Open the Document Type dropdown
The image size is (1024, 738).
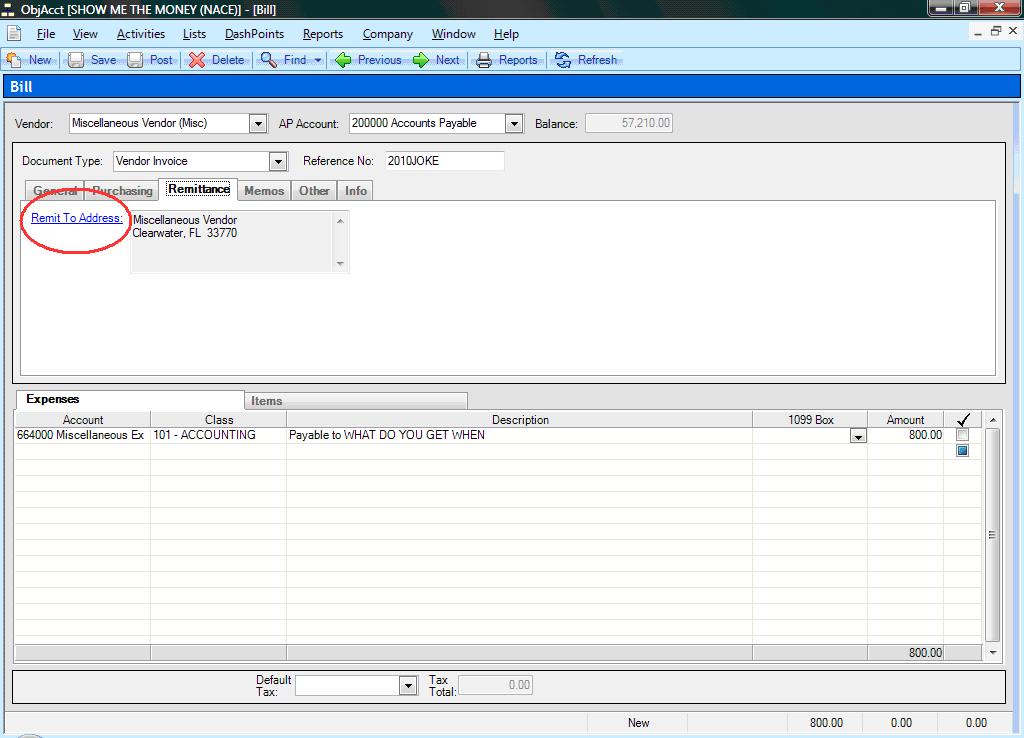click(278, 161)
